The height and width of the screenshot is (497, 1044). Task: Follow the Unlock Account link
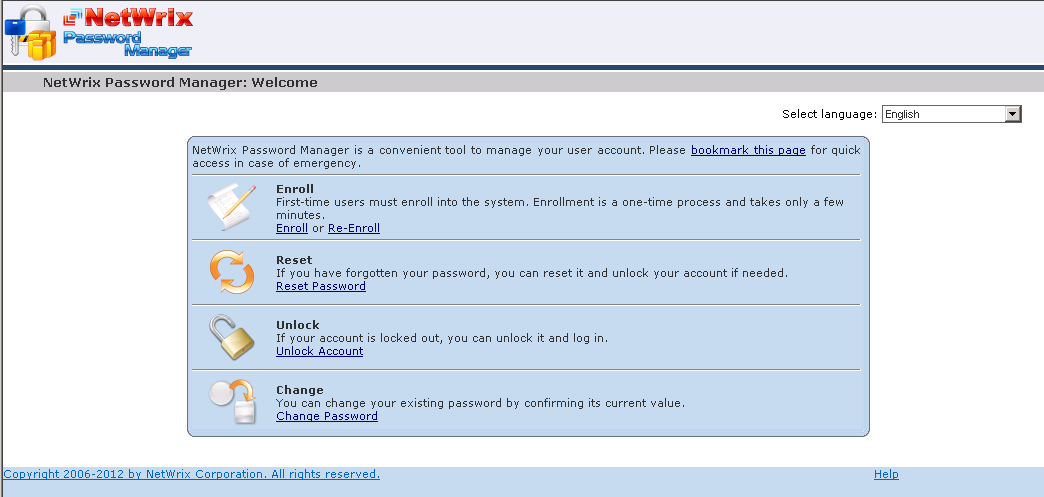(320, 351)
